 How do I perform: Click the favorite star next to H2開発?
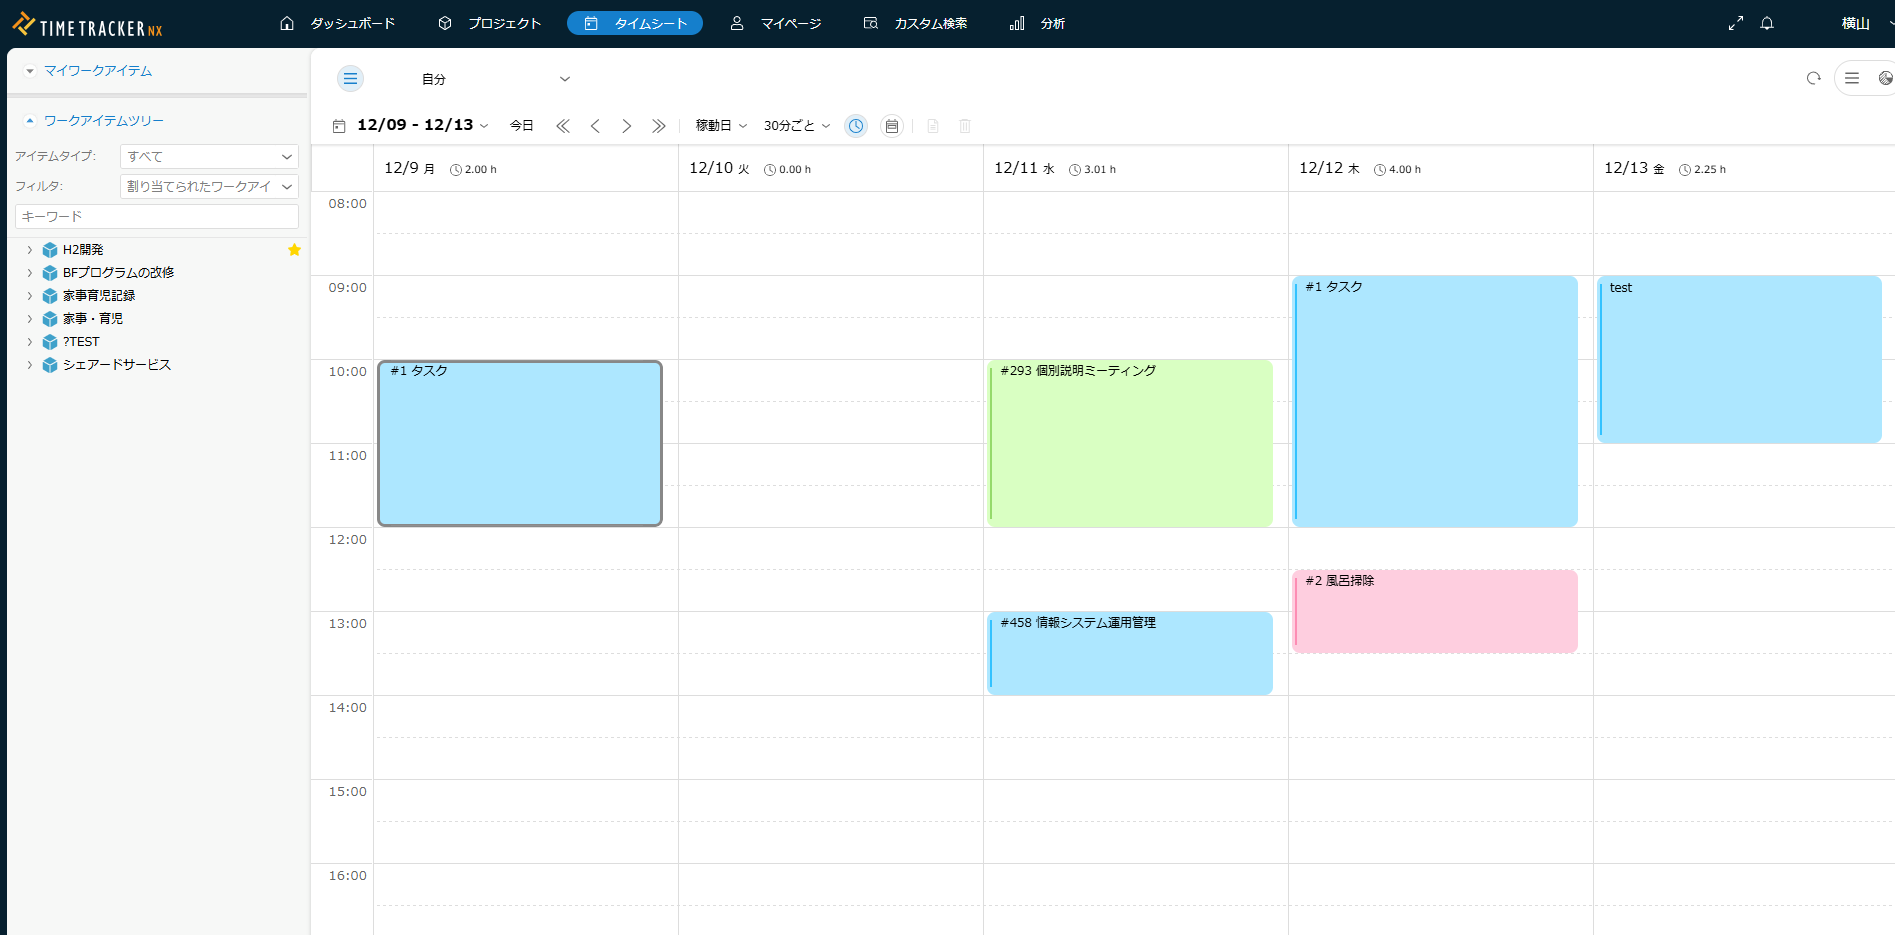pos(294,250)
